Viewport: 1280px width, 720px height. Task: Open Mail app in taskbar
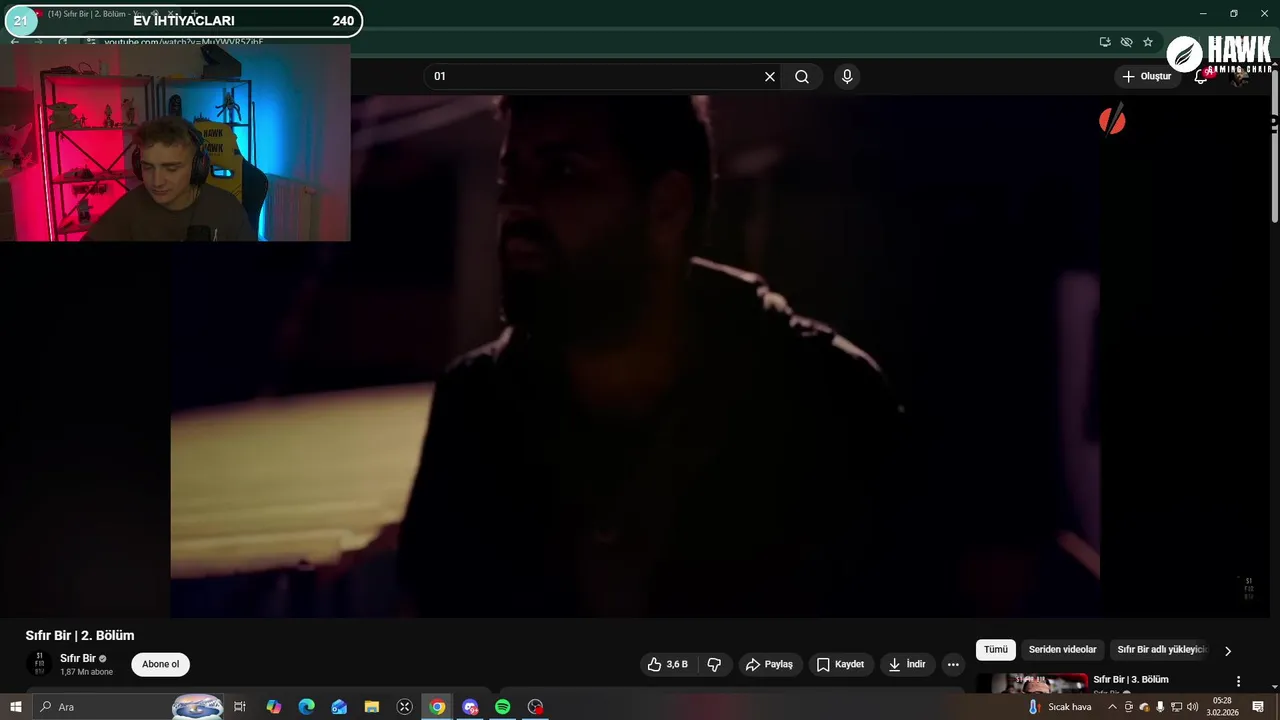(339, 707)
